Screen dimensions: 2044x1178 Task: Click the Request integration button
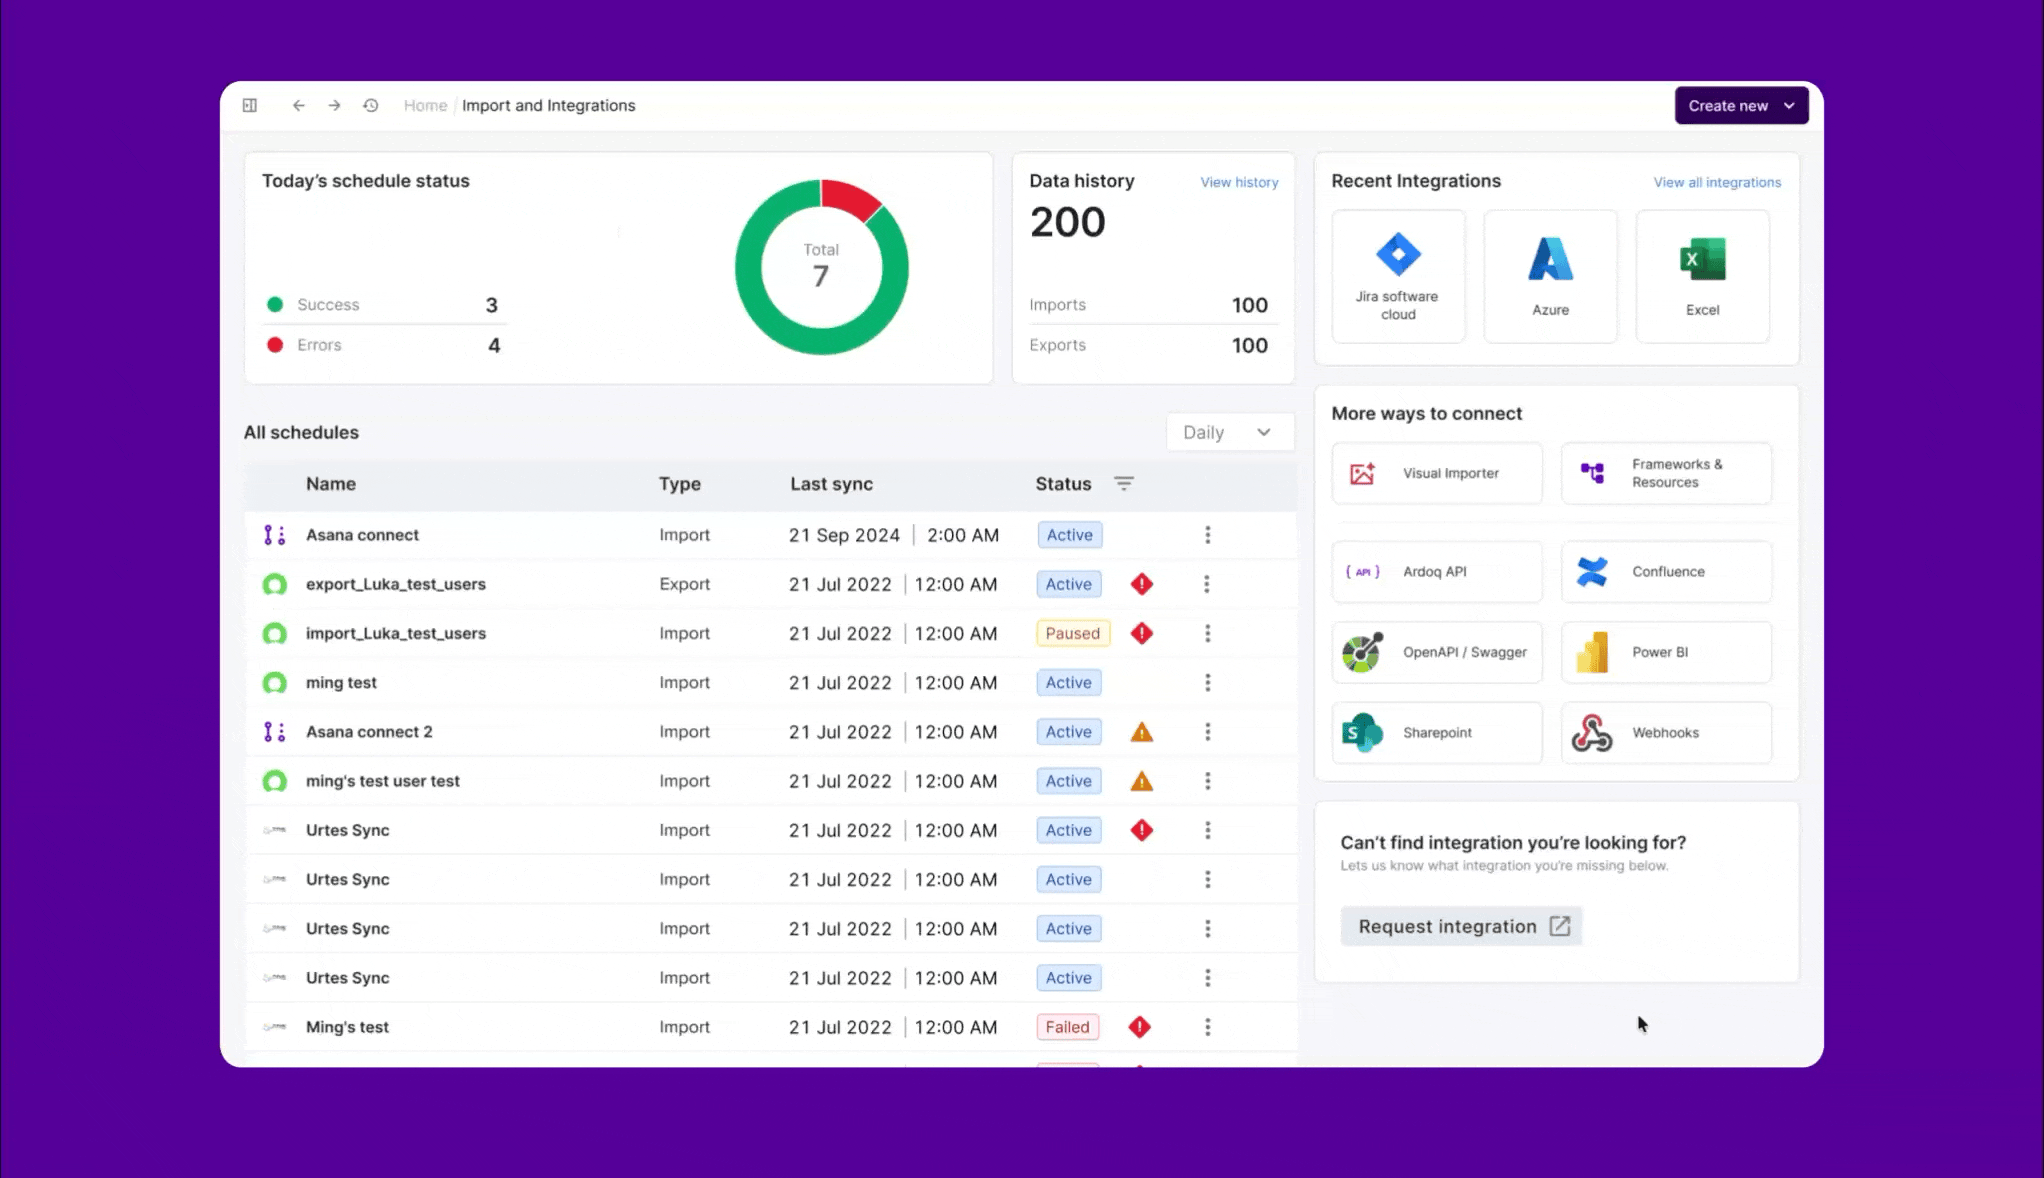click(x=1460, y=926)
